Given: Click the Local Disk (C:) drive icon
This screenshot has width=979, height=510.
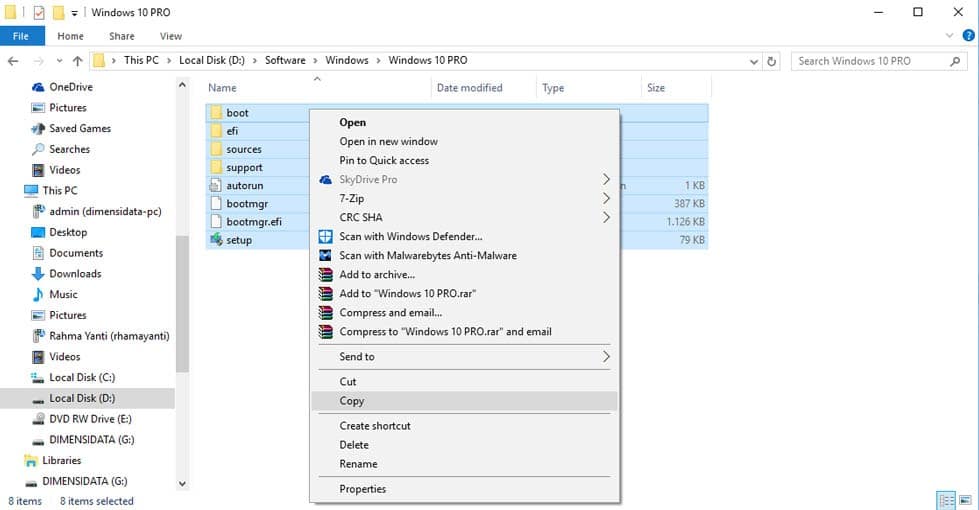Looking at the screenshot, I should point(38,378).
